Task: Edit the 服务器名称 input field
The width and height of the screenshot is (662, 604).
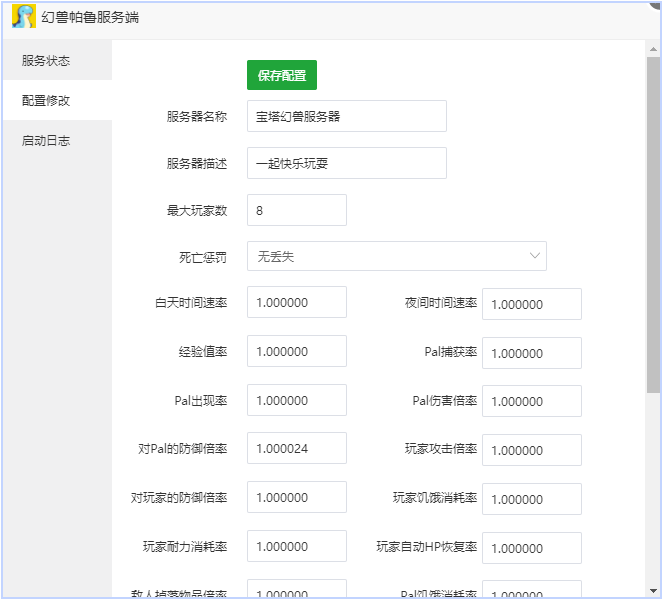Action: tap(347, 116)
